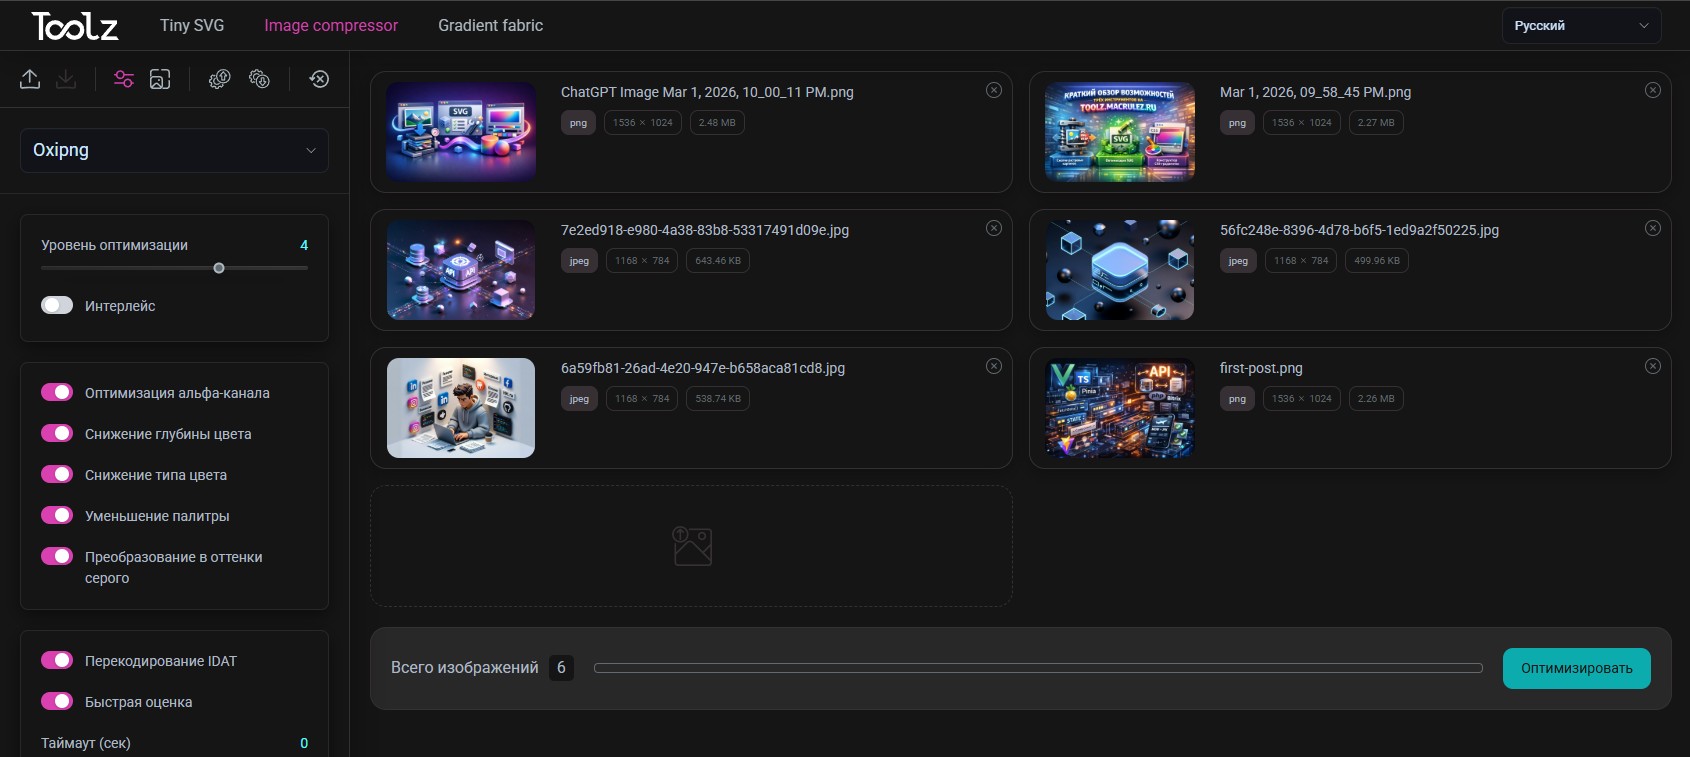Click the image resize icon
Viewport: 1690px width, 757px height.
pyautogui.click(x=160, y=79)
